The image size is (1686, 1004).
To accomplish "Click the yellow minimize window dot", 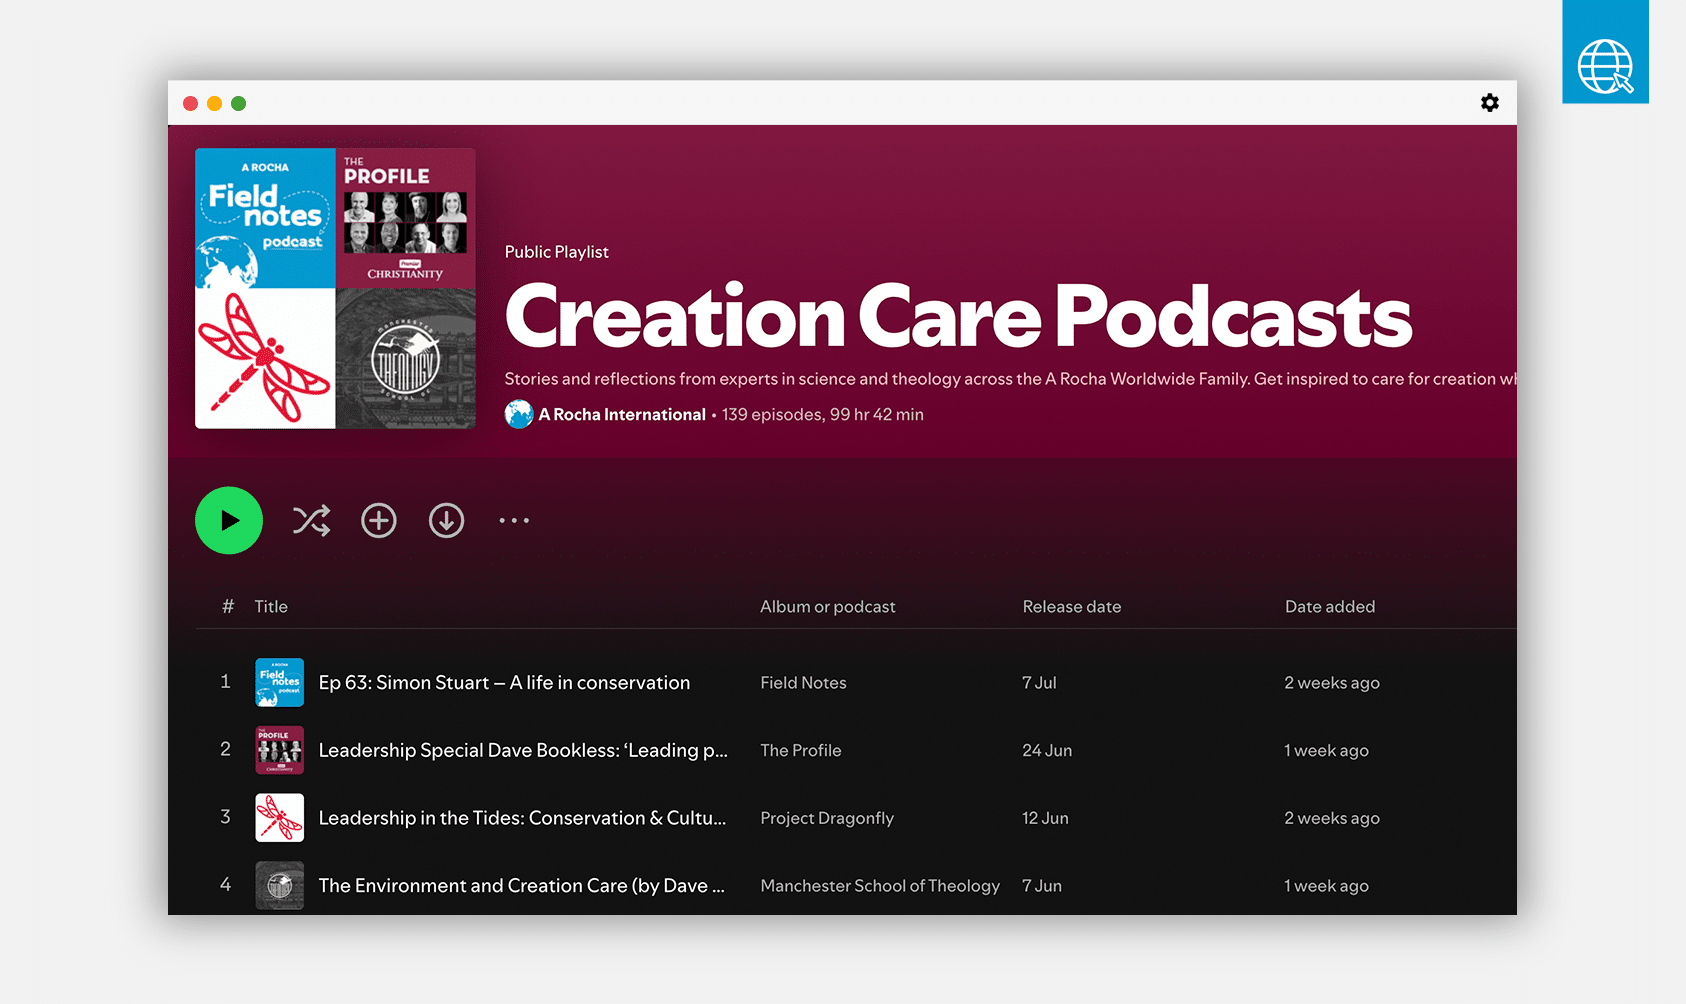I will pos(214,103).
